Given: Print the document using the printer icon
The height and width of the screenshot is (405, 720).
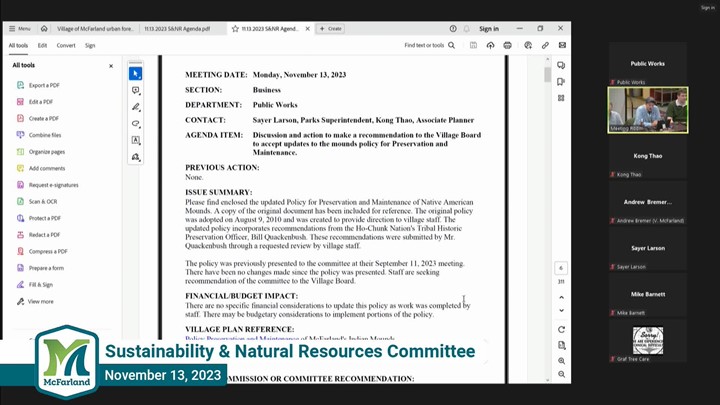Looking at the screenshot, I should click(x=507, y=45).
